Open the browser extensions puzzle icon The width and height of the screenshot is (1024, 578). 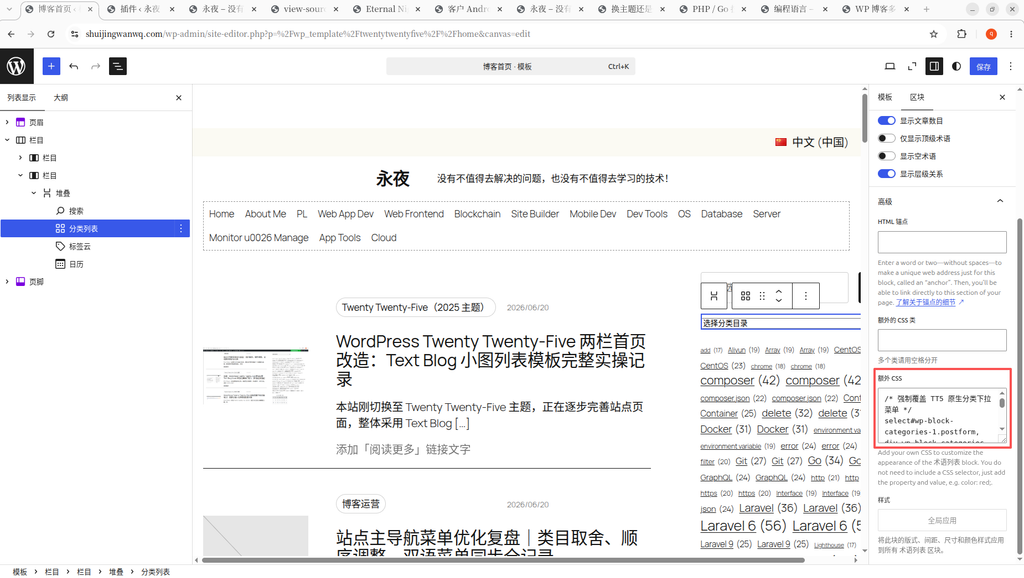coord(961,34)
